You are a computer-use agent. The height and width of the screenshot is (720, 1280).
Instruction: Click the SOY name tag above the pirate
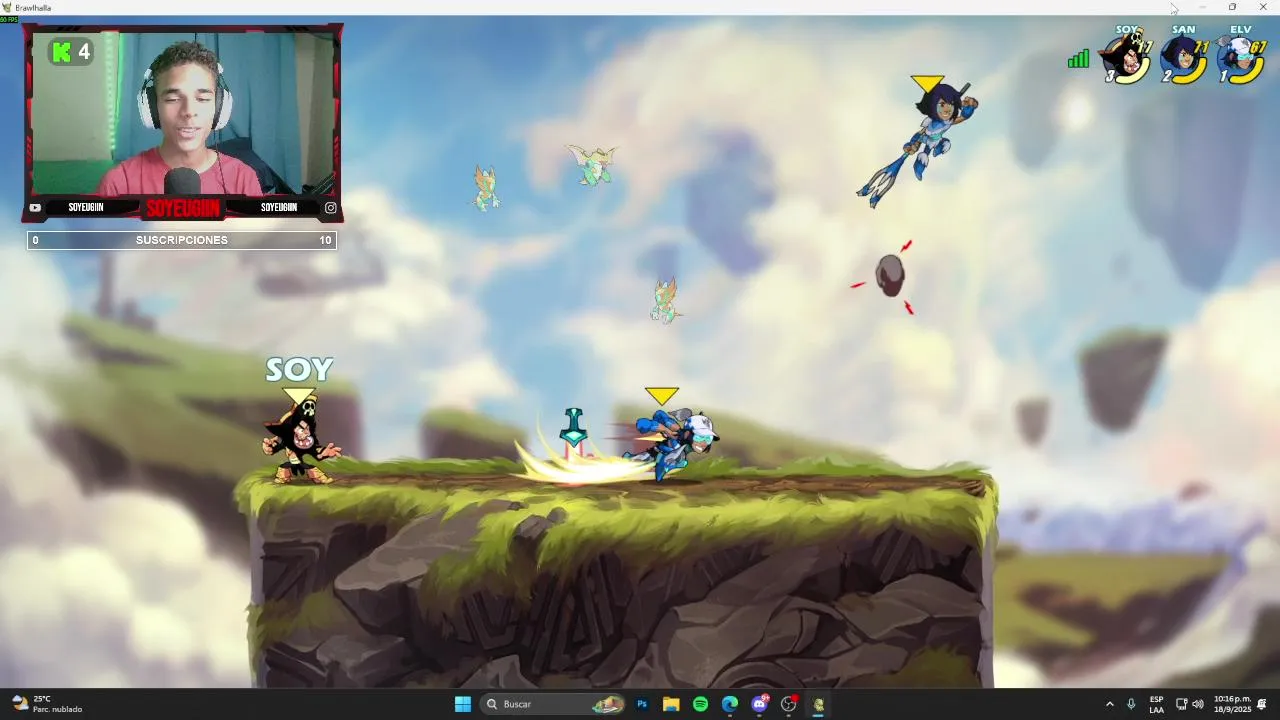[x=299, y=370]
